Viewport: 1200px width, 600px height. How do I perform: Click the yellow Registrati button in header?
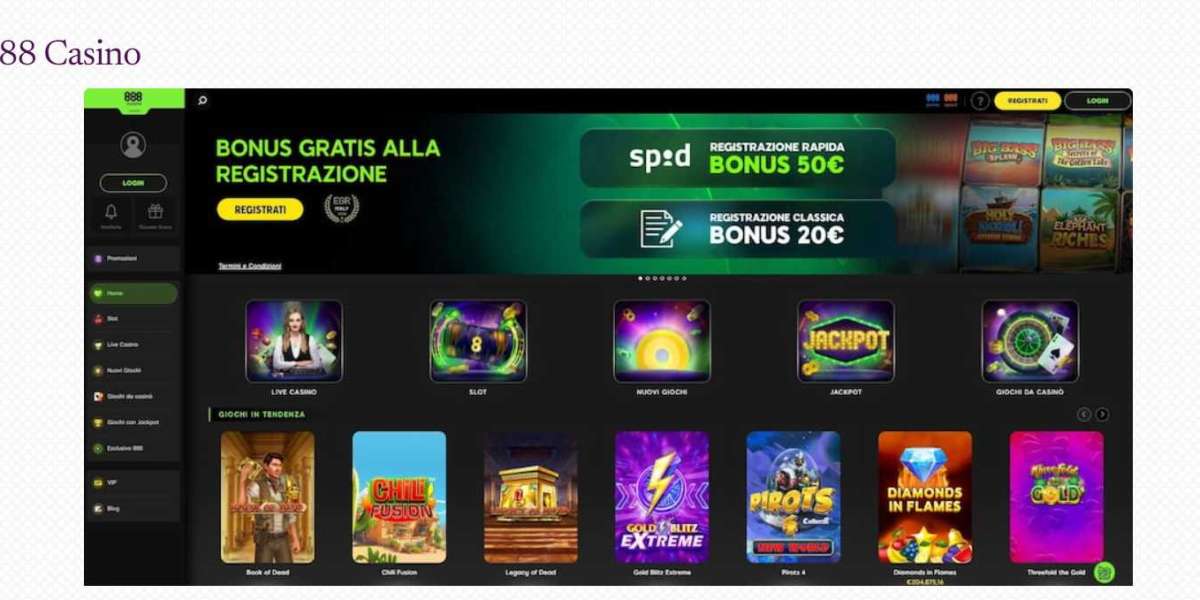1027,101
